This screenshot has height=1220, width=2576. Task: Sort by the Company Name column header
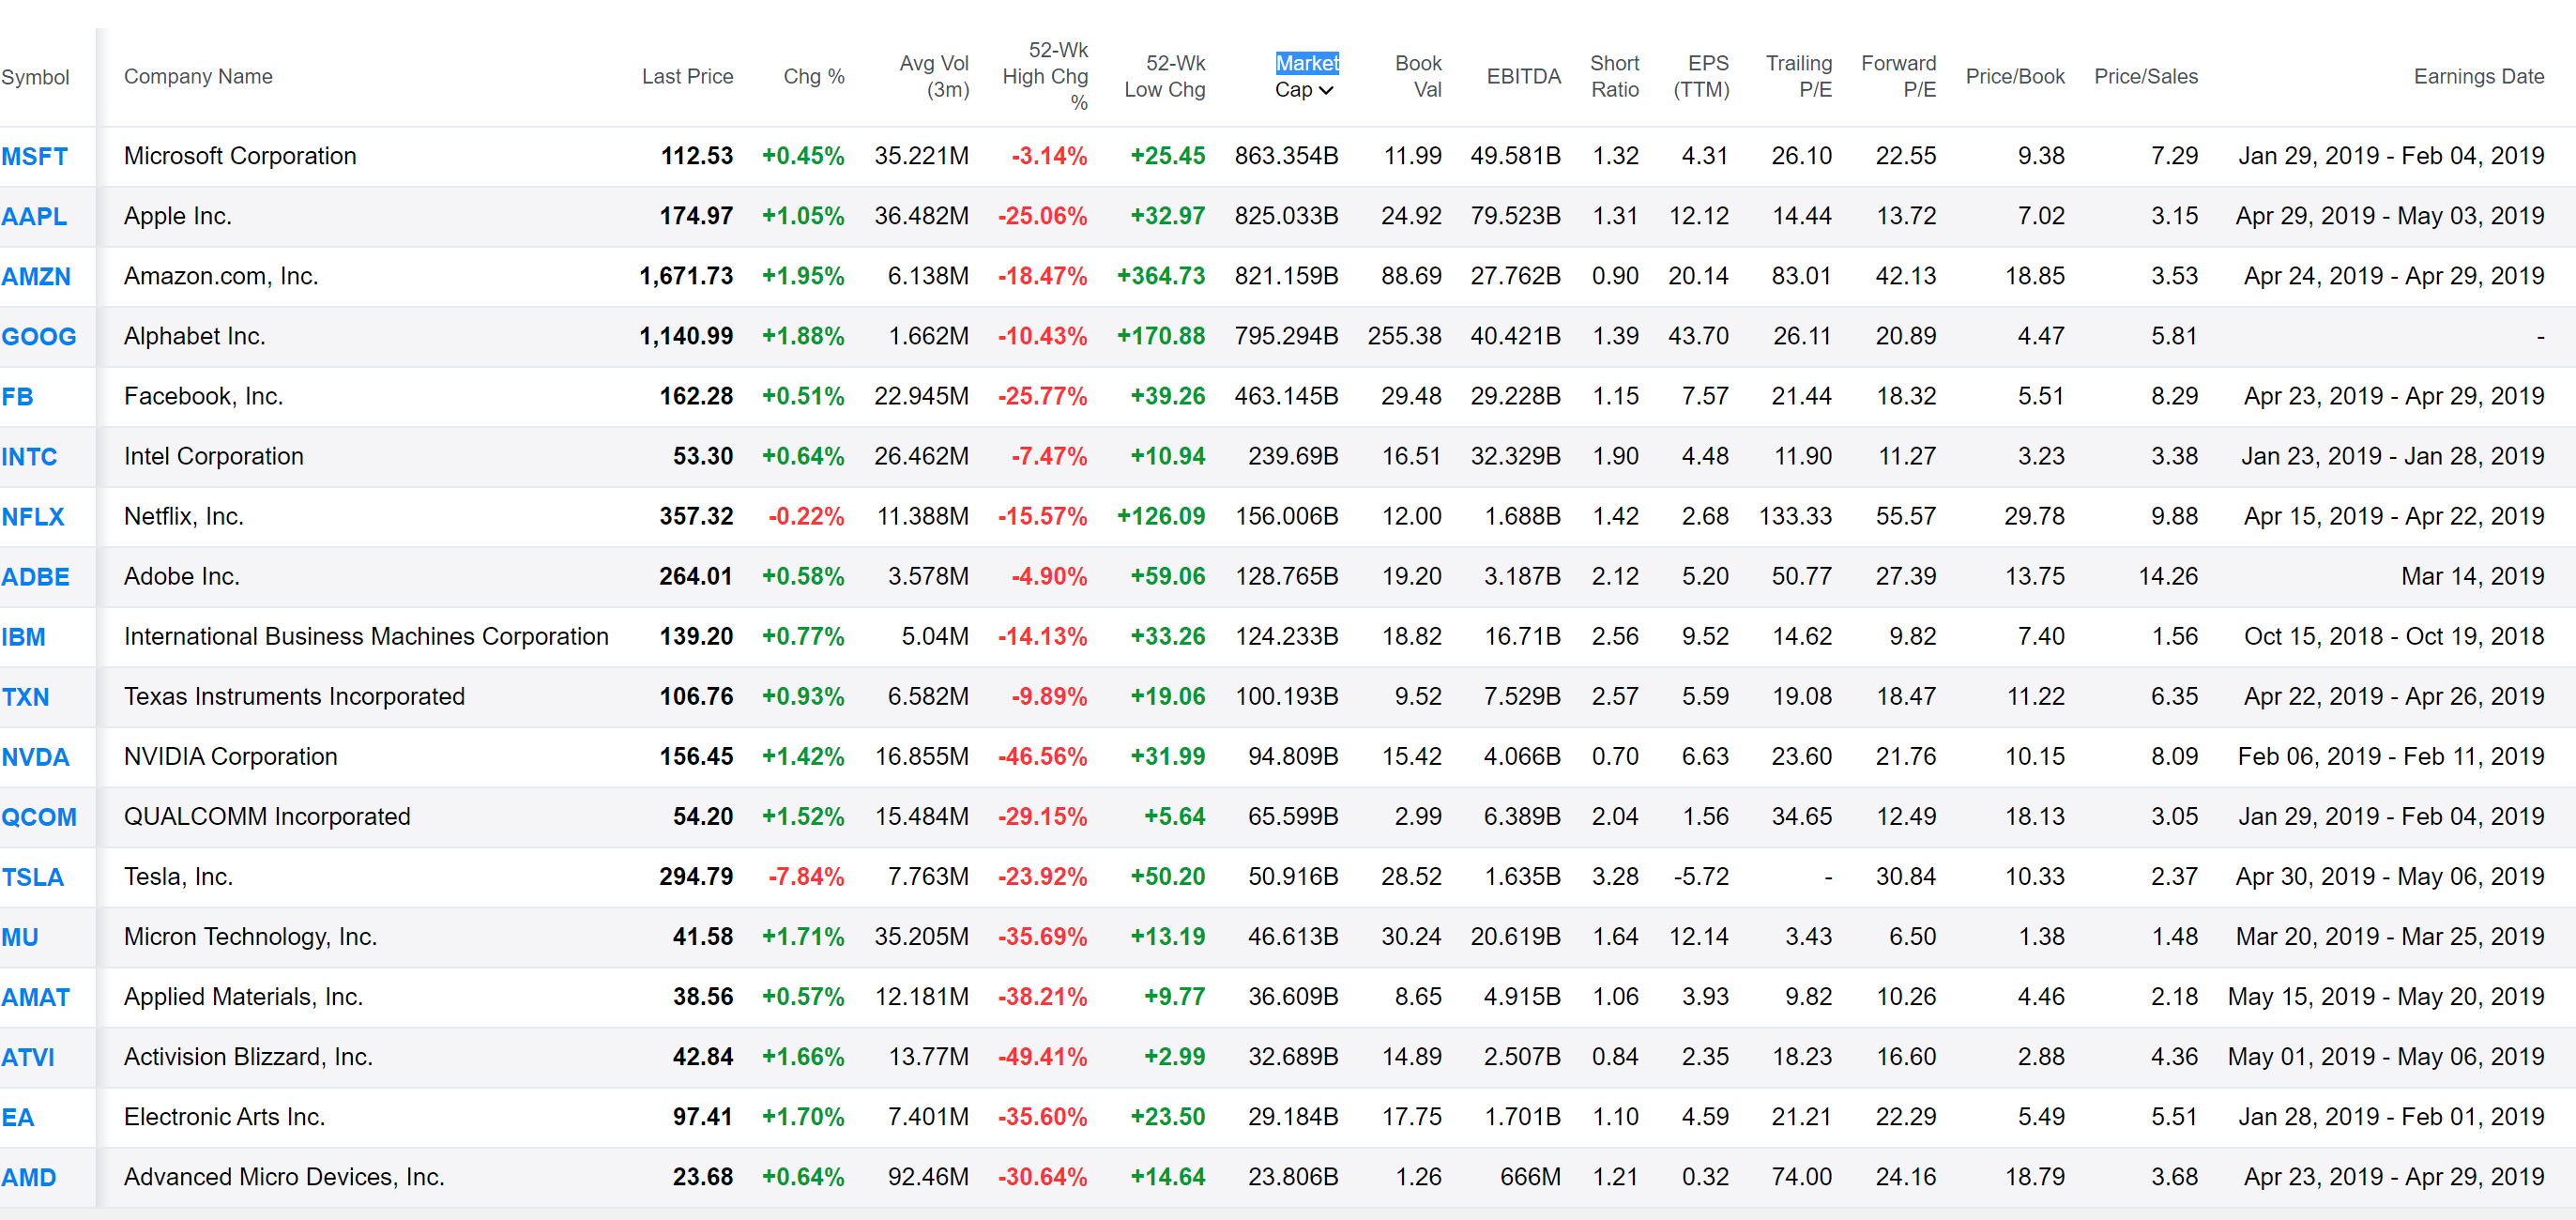[198, 76]
